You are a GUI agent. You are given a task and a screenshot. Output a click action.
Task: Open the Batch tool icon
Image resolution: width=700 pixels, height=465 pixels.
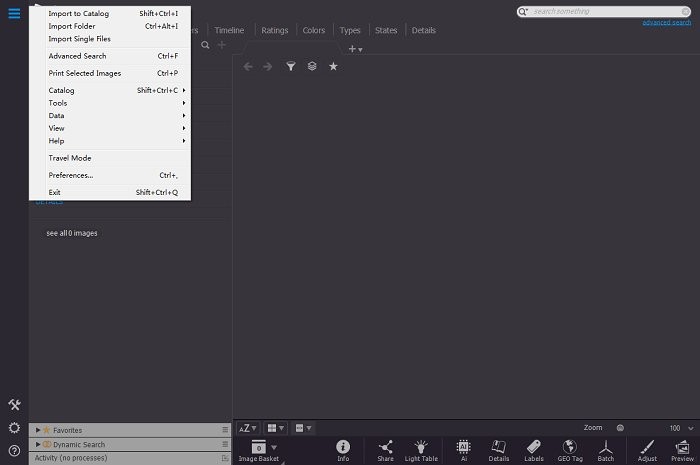coord(606,450)
